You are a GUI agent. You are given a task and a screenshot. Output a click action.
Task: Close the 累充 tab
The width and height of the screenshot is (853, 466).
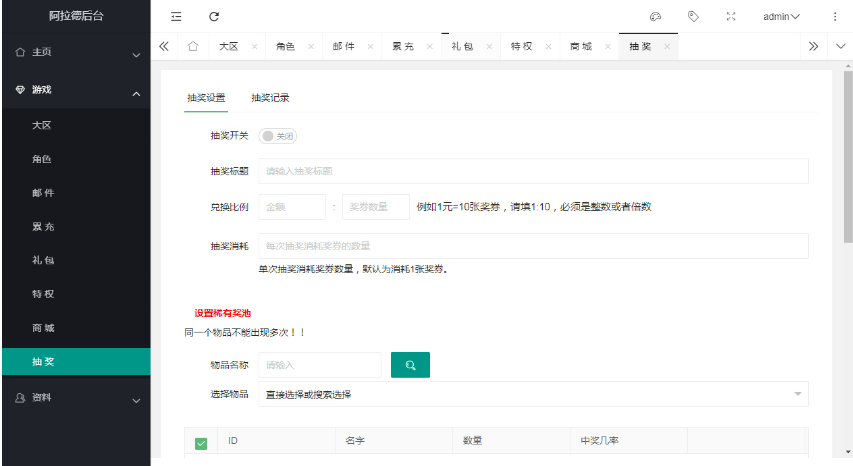click(x=430, y=46)
